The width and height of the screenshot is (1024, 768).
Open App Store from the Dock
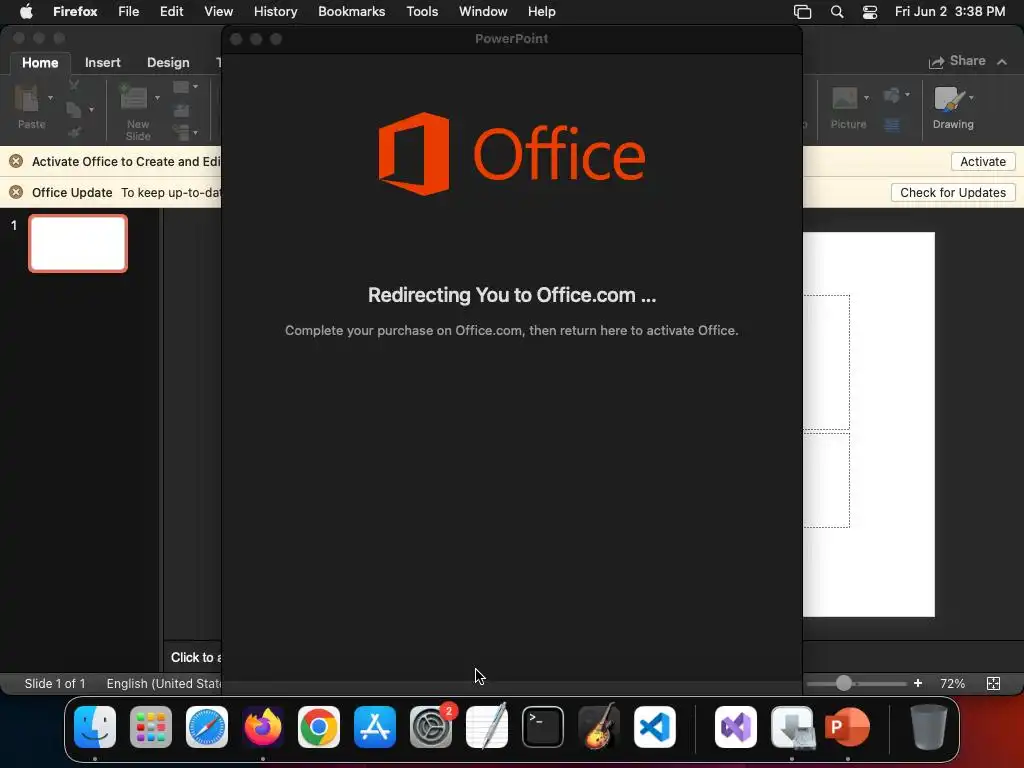(x=375, y=727)
